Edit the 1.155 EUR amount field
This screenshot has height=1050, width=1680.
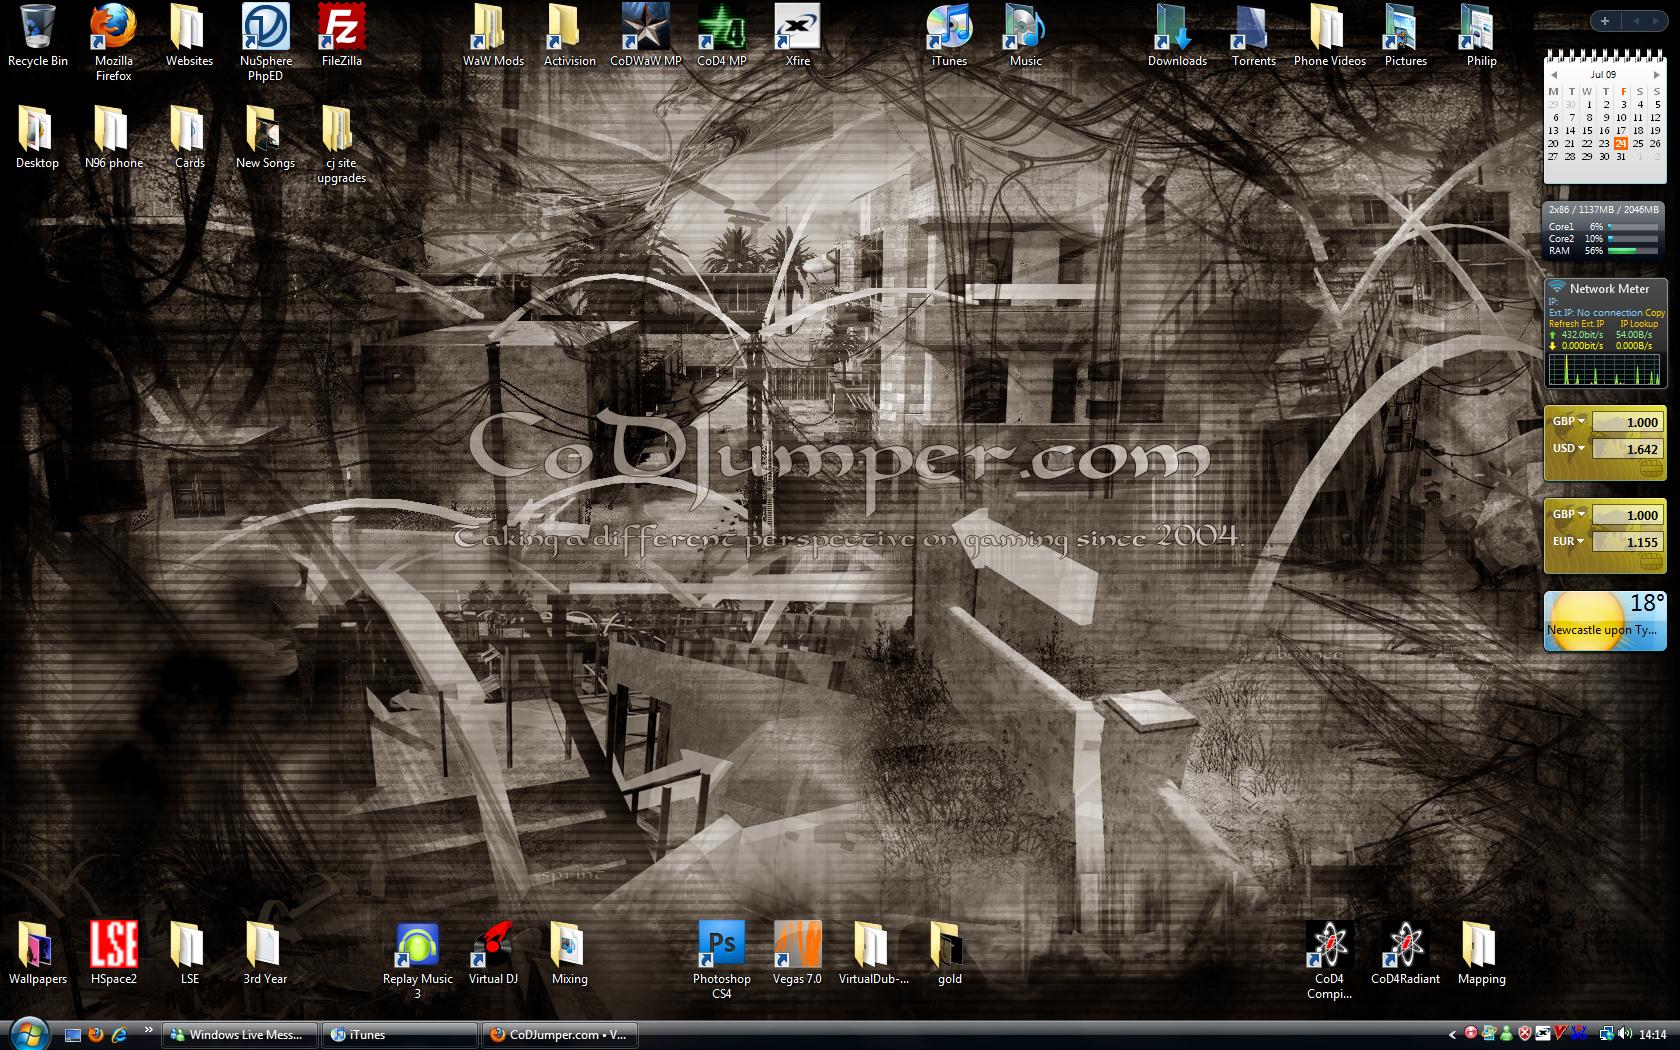pos(1627,542)
